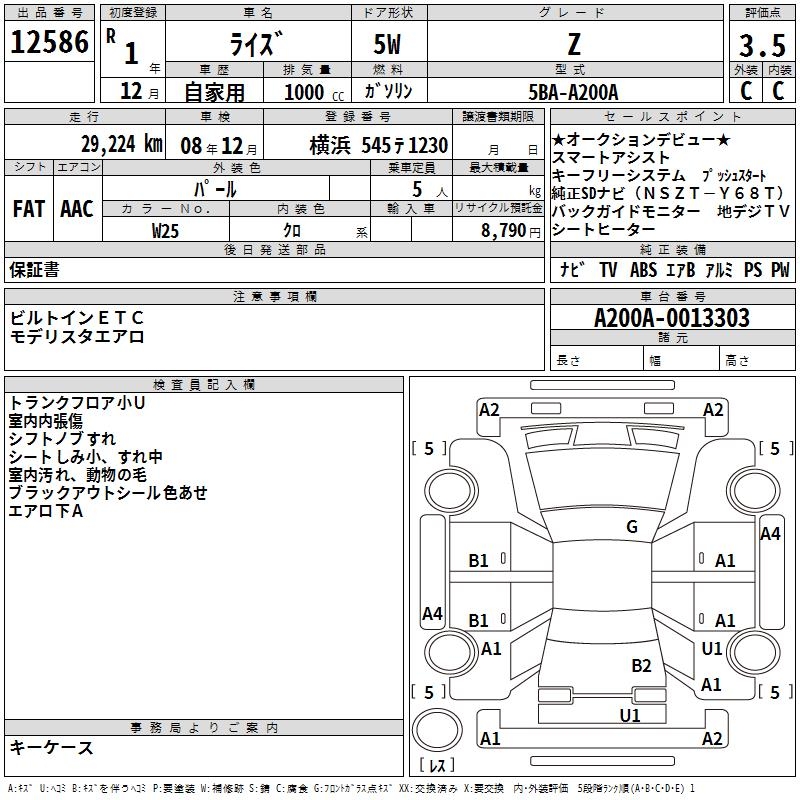800x800 pixels.
Task: Select the interior color クロ
Action: click(x=292, y=230)
